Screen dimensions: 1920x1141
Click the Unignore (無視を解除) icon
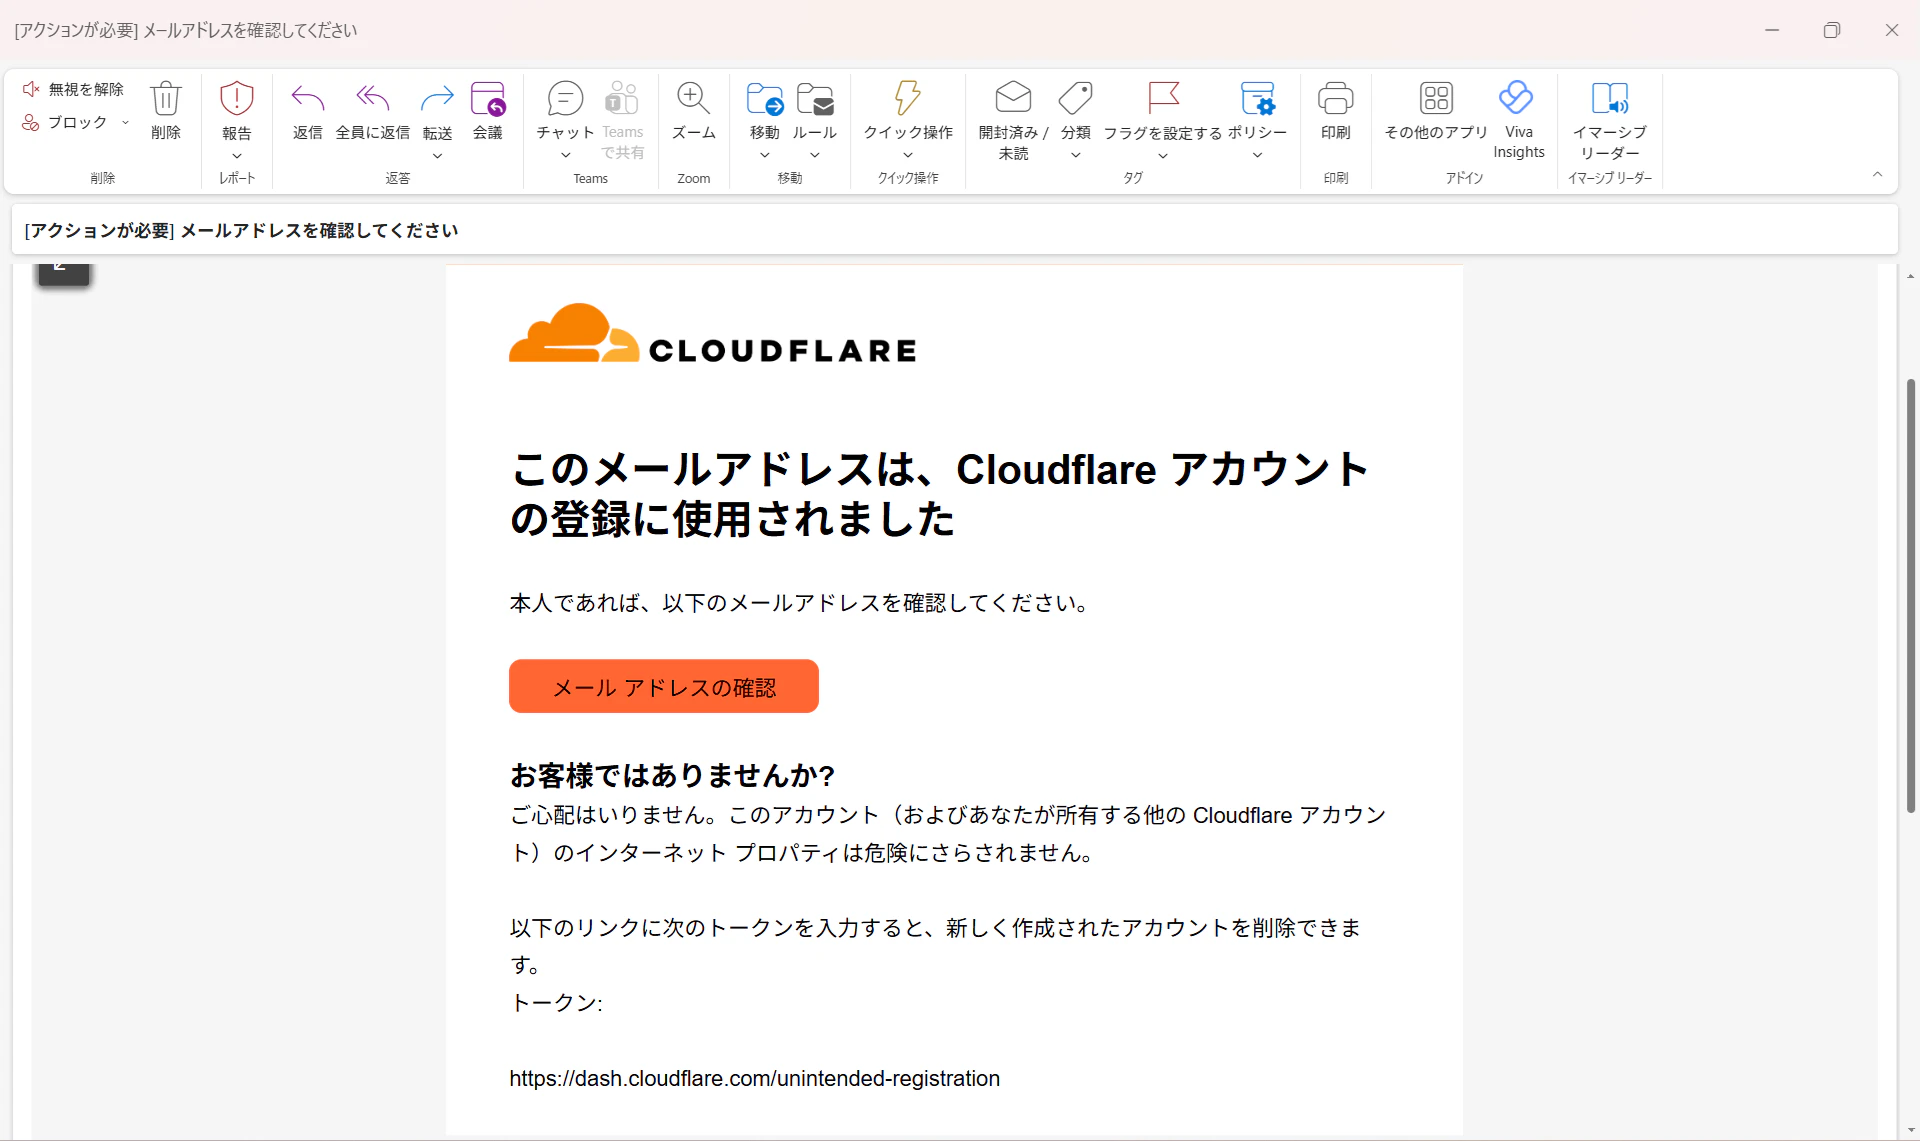click(31, 89)
